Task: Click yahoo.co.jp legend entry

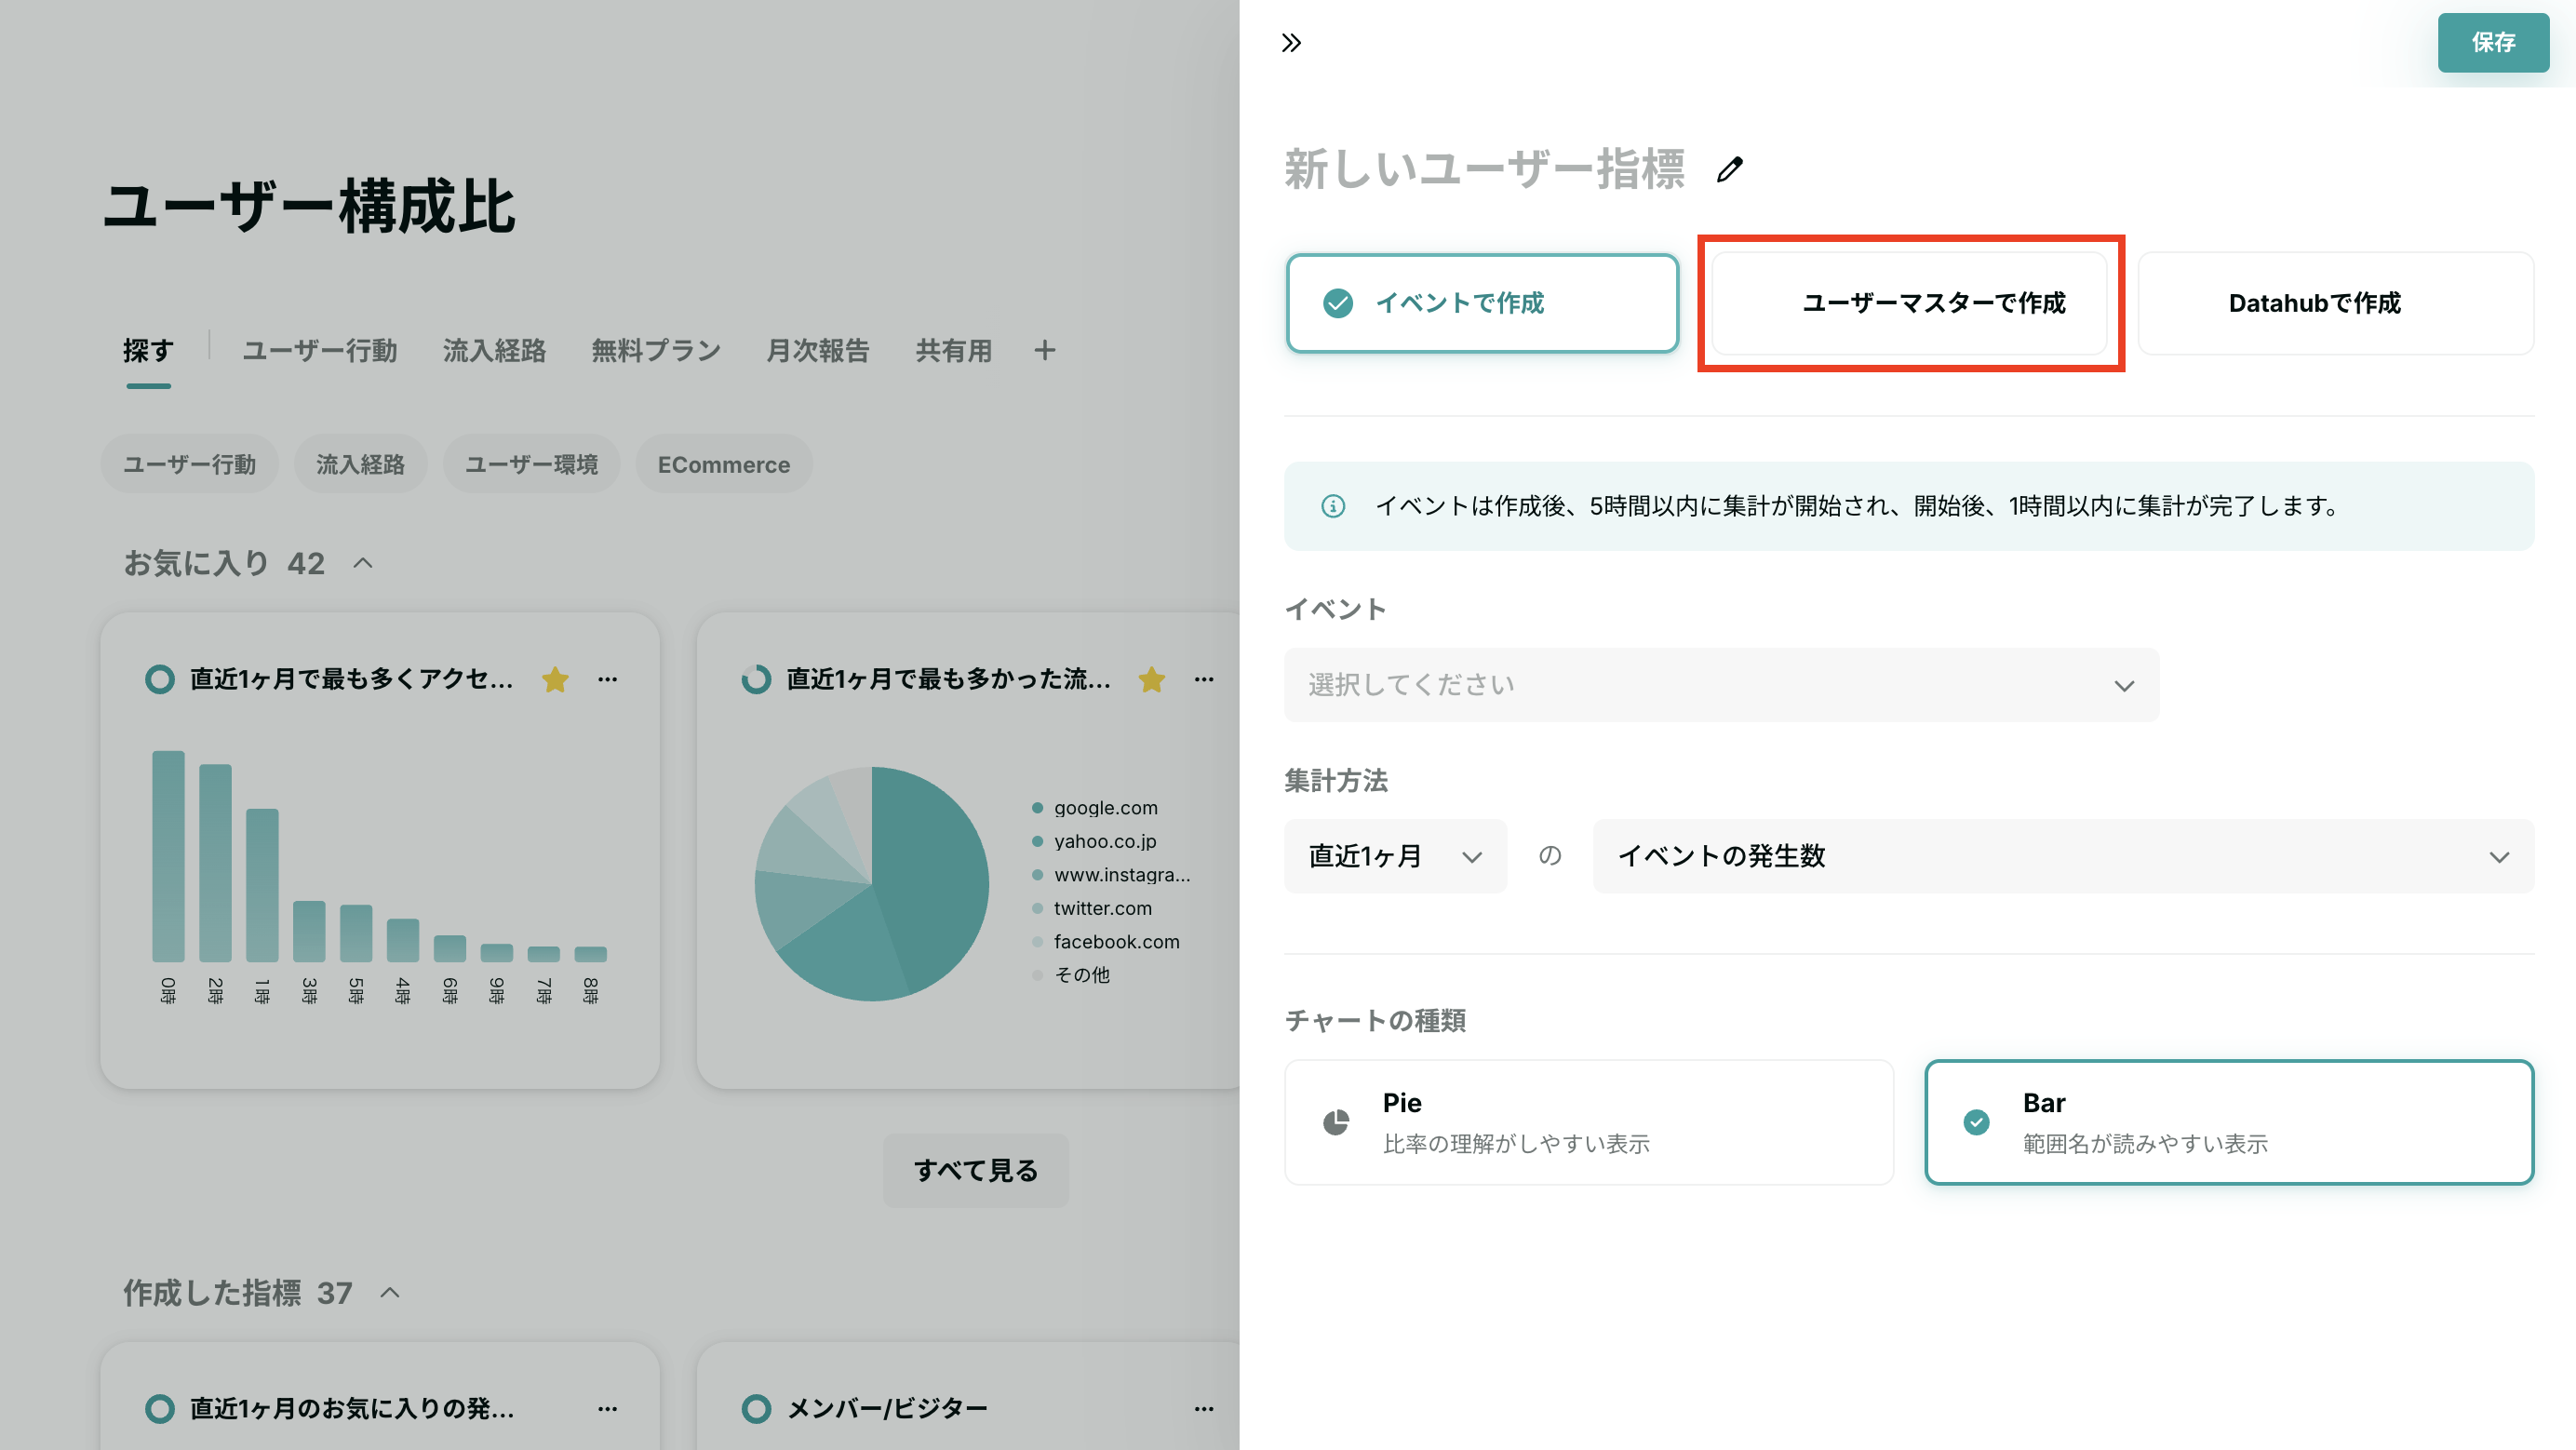Action: 1094,842
